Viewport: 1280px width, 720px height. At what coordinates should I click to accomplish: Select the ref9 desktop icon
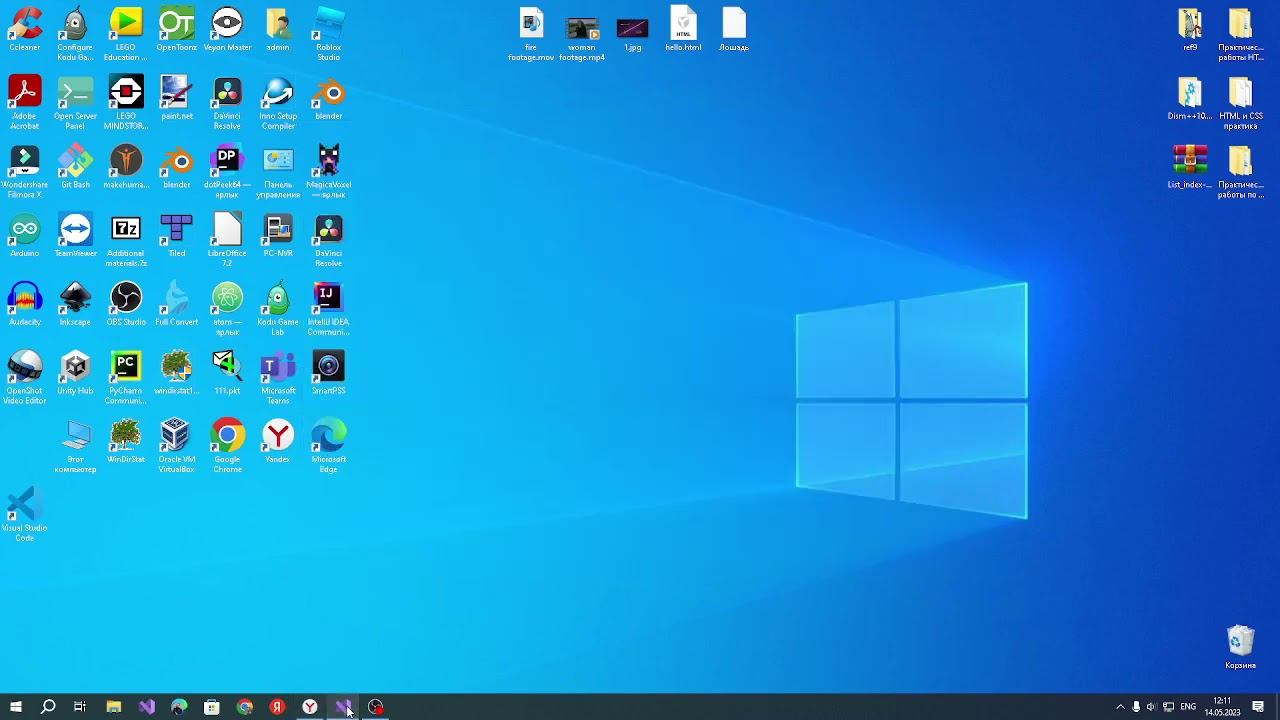(x=1190, y=30)
